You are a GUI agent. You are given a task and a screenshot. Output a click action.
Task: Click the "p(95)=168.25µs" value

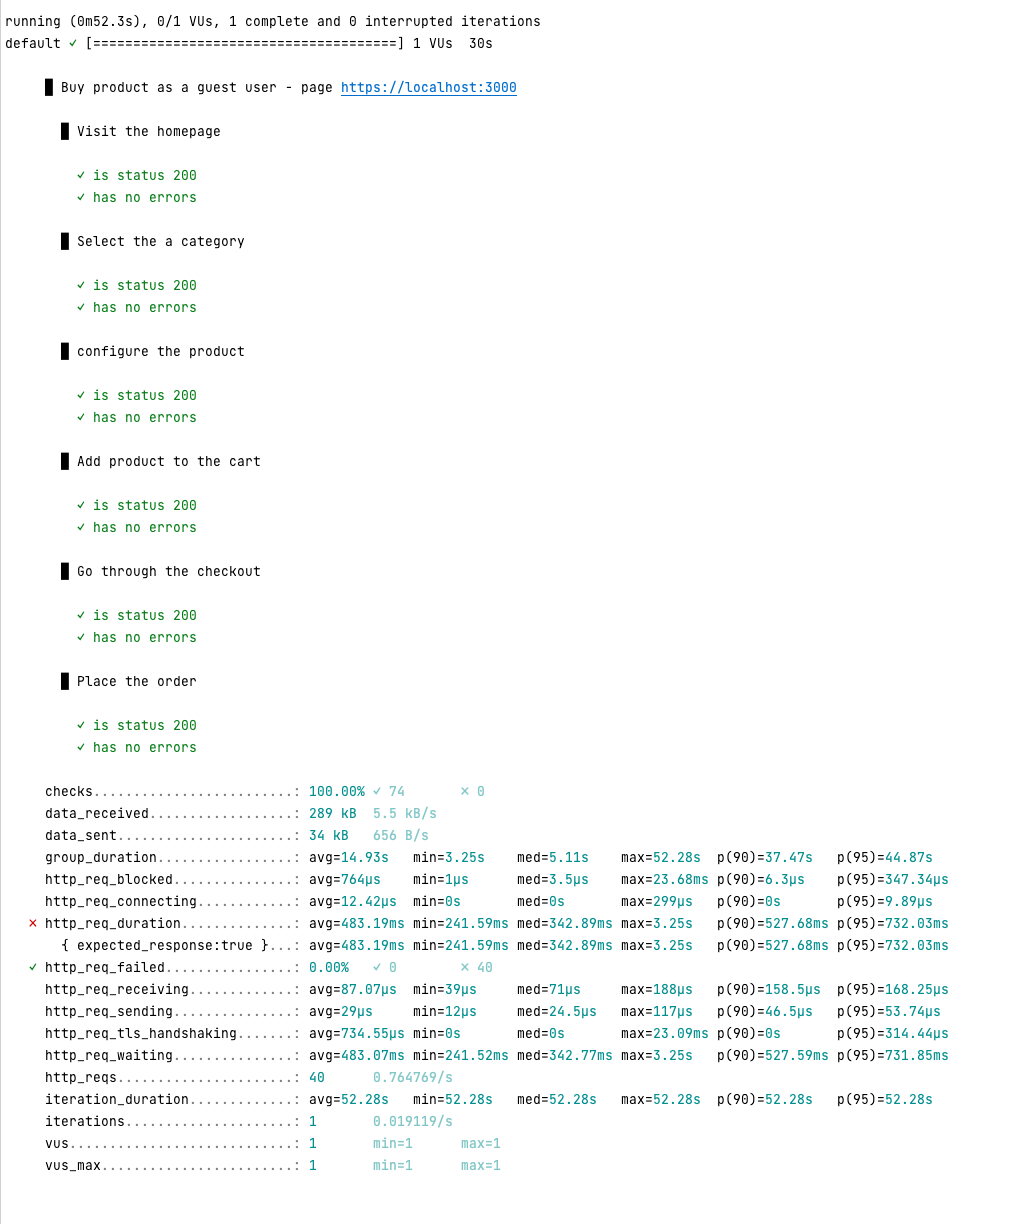[892, 989]
